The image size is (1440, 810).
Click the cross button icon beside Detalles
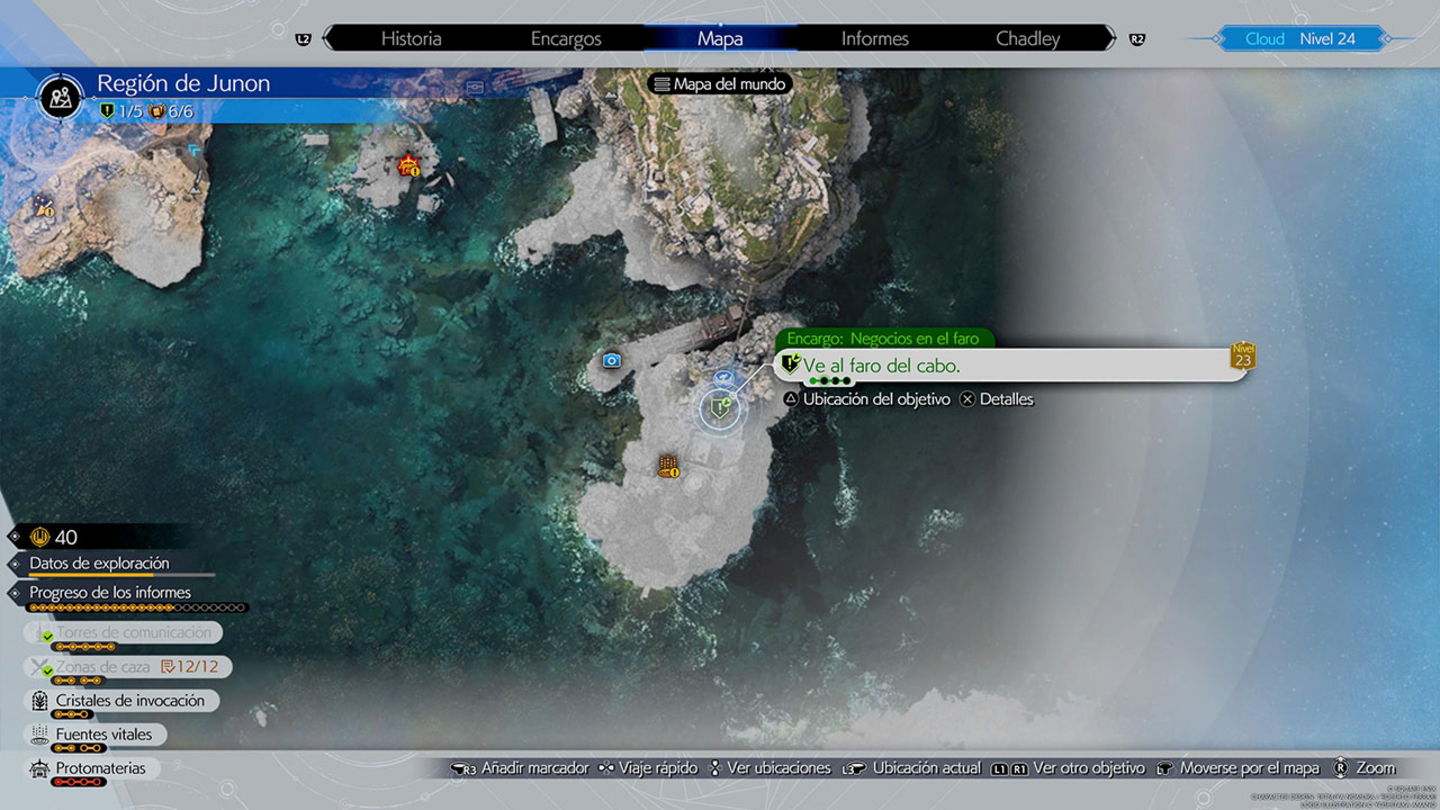[x=967, y=399]
